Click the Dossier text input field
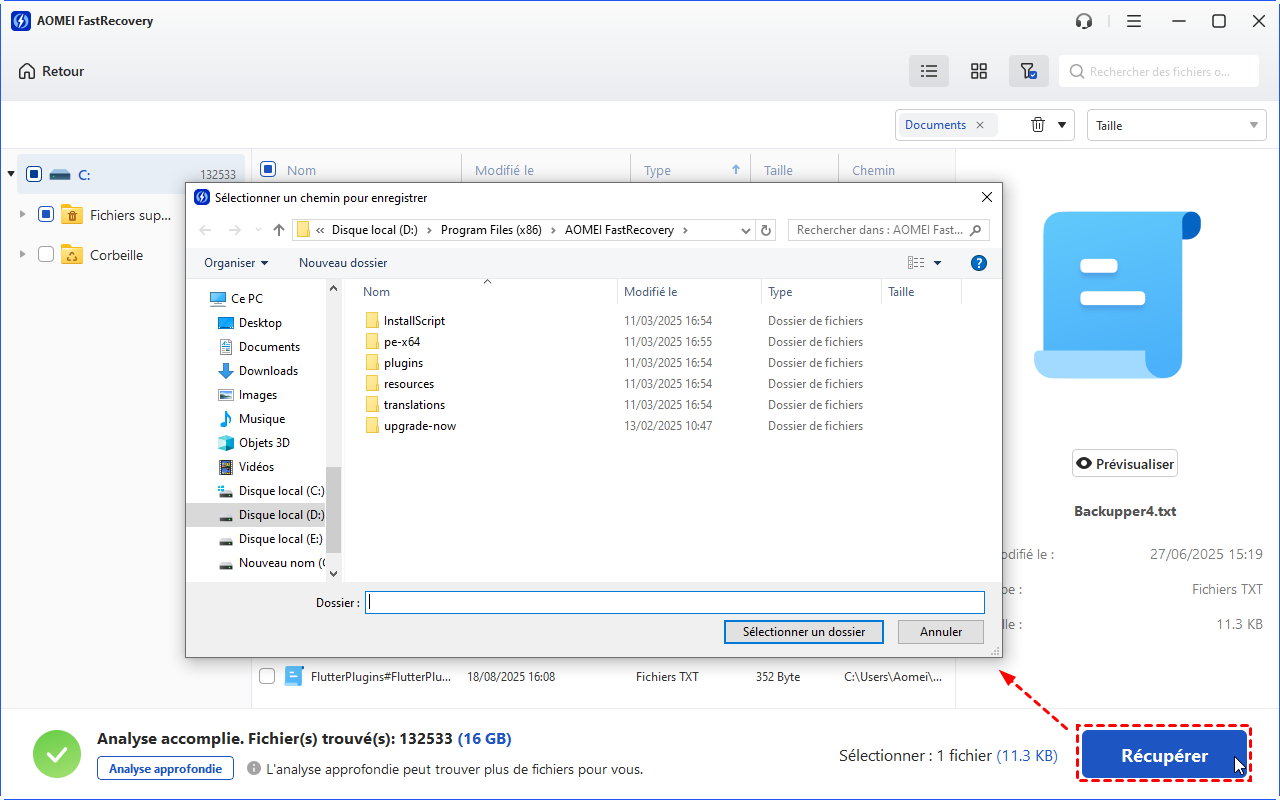The width and height of the screenshot is (1280, 800). coord(675,602)
